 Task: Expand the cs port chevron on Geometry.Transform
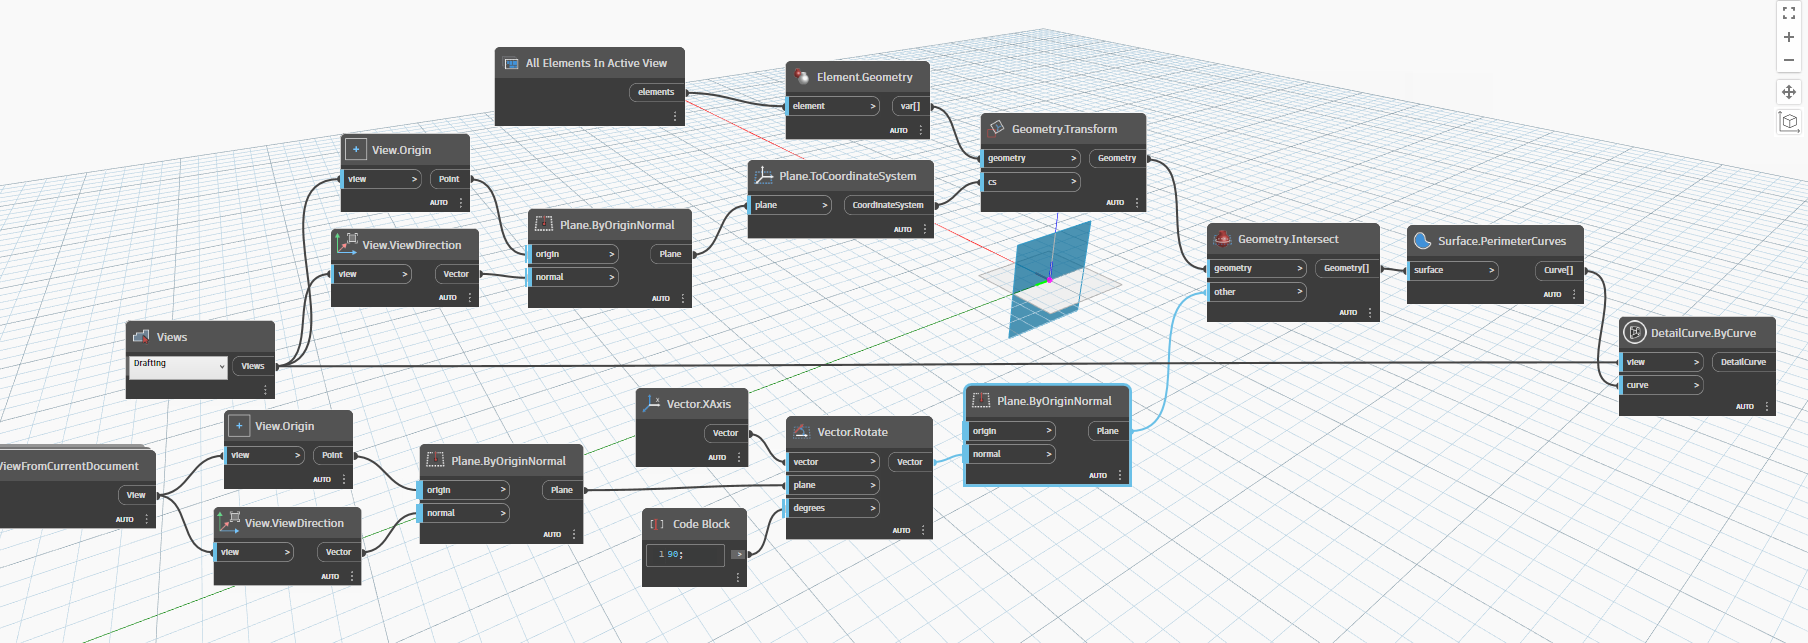coord(1074,182)
